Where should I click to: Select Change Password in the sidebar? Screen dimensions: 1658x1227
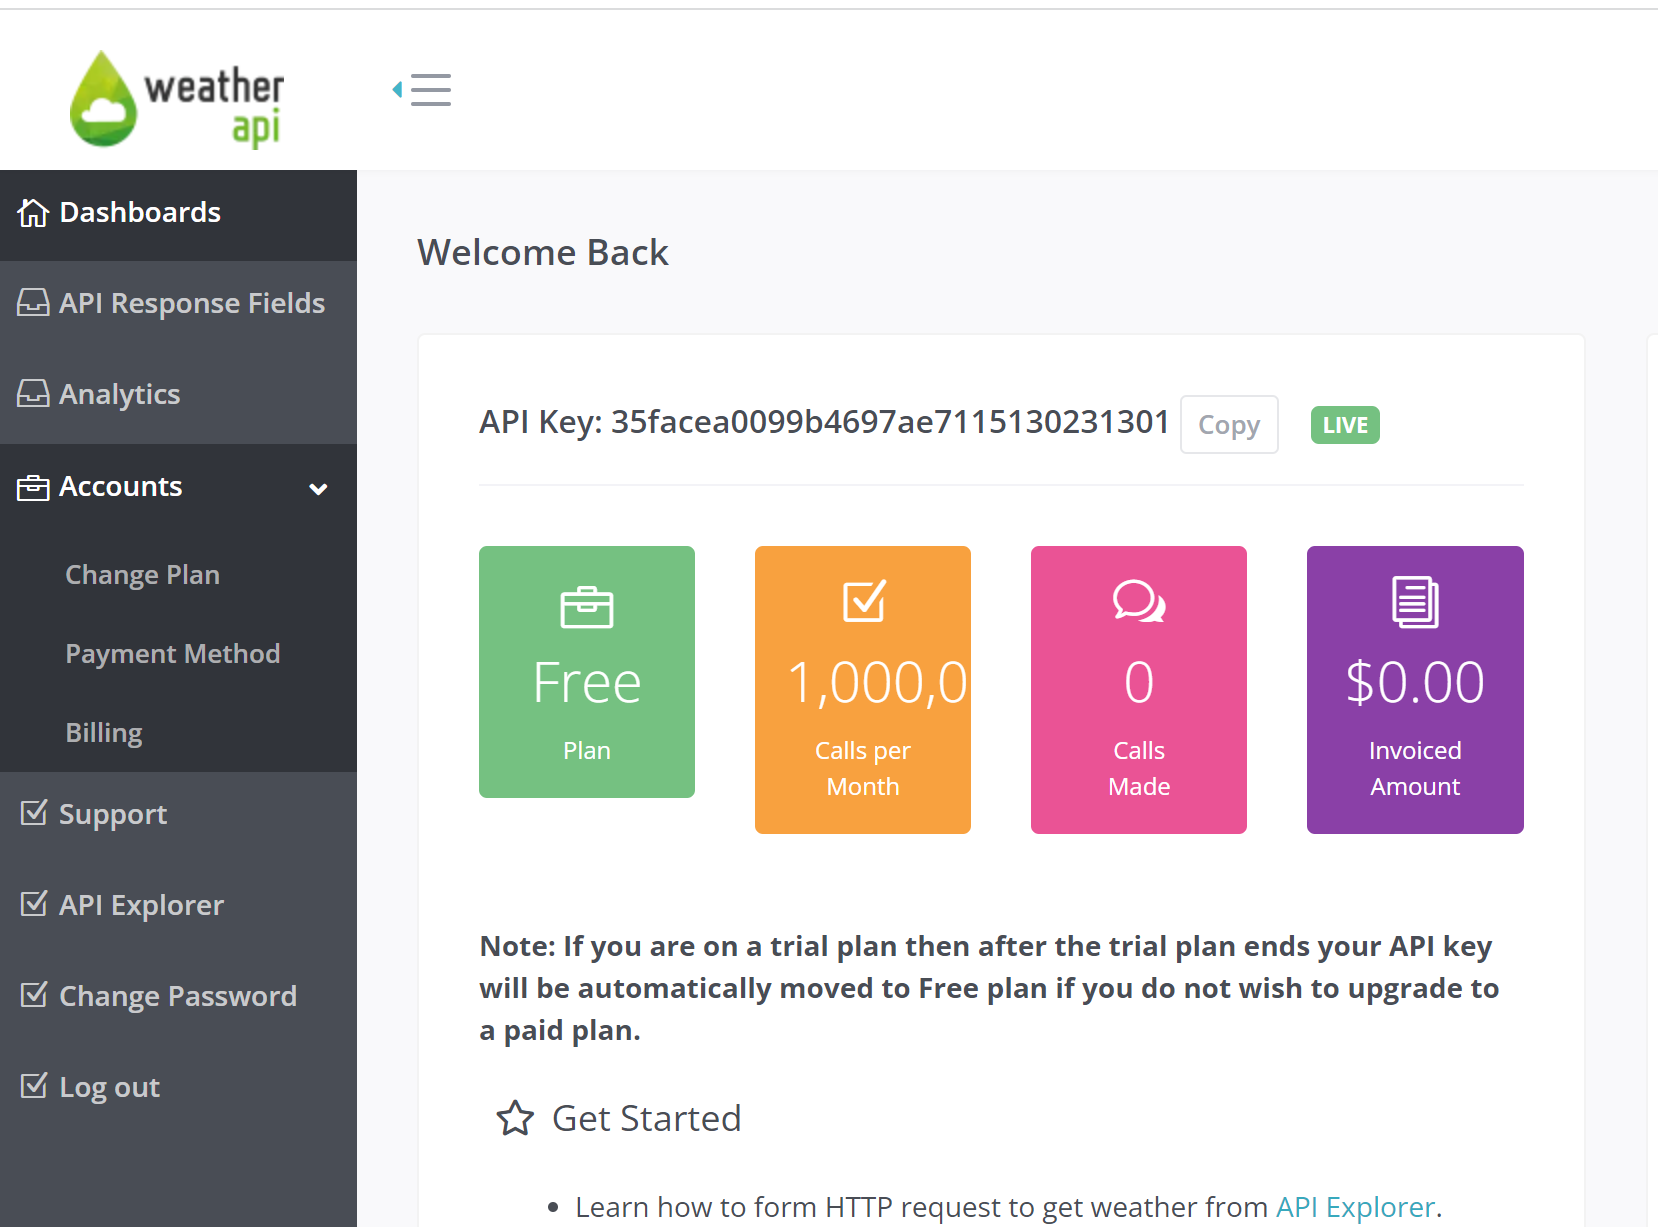click(177, 996)
